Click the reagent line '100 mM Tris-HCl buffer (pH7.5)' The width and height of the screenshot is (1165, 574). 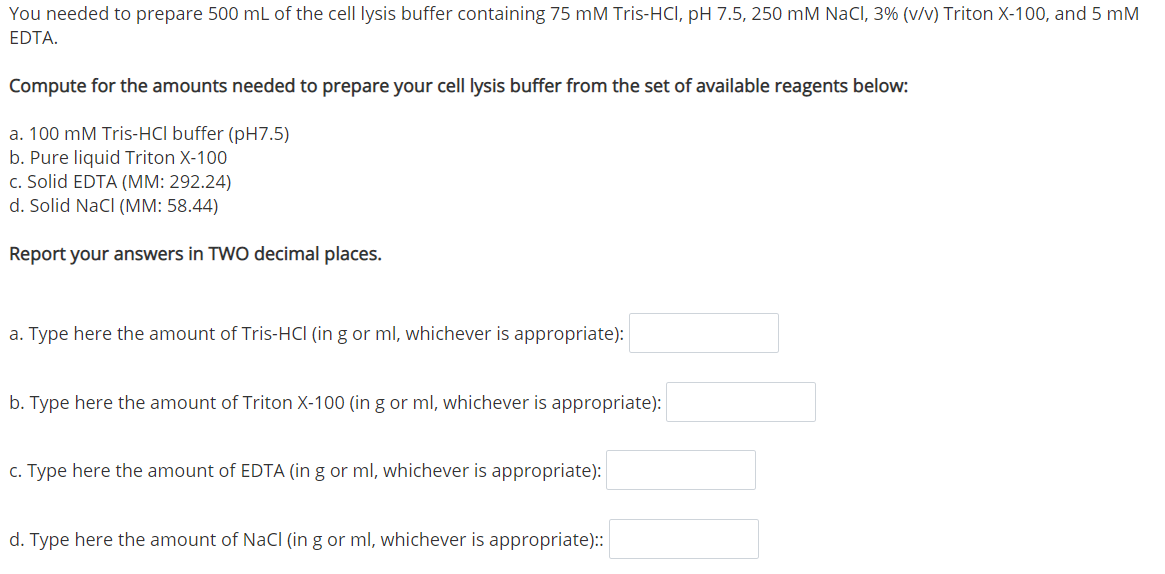[149, 134]
